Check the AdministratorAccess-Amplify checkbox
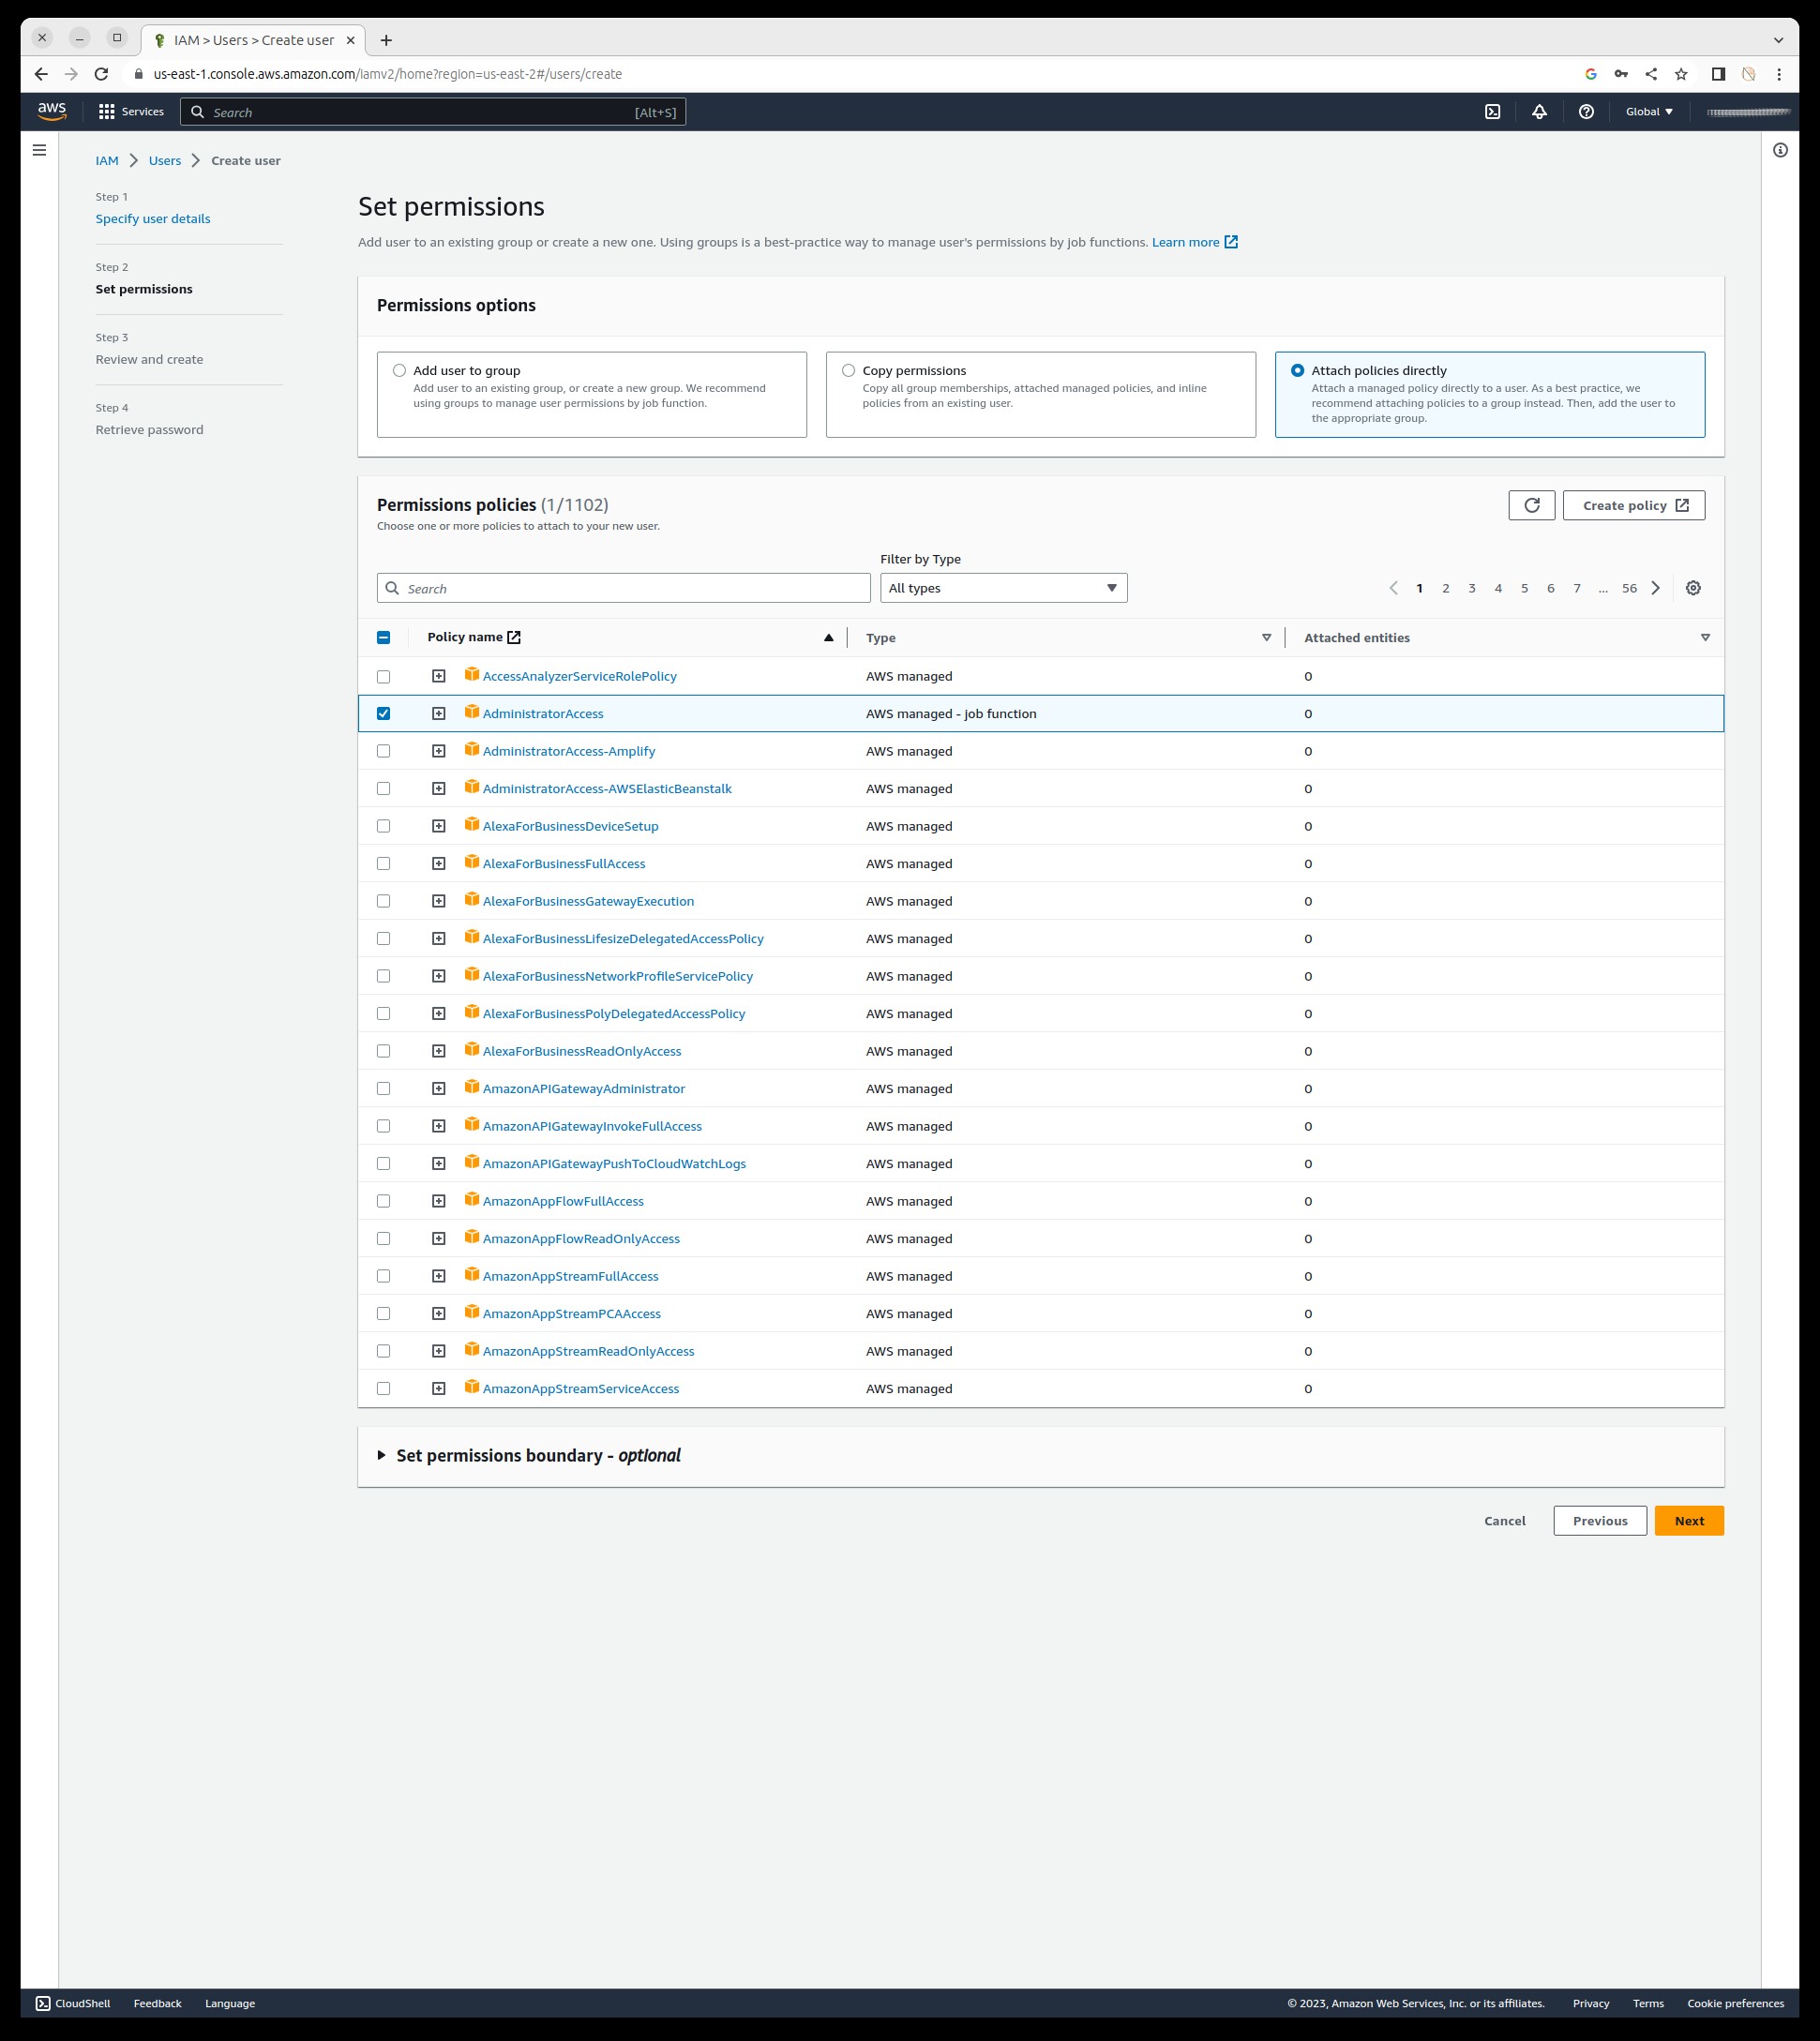The height and width of the screenshot is (2041, 1820). pos(383,751)
